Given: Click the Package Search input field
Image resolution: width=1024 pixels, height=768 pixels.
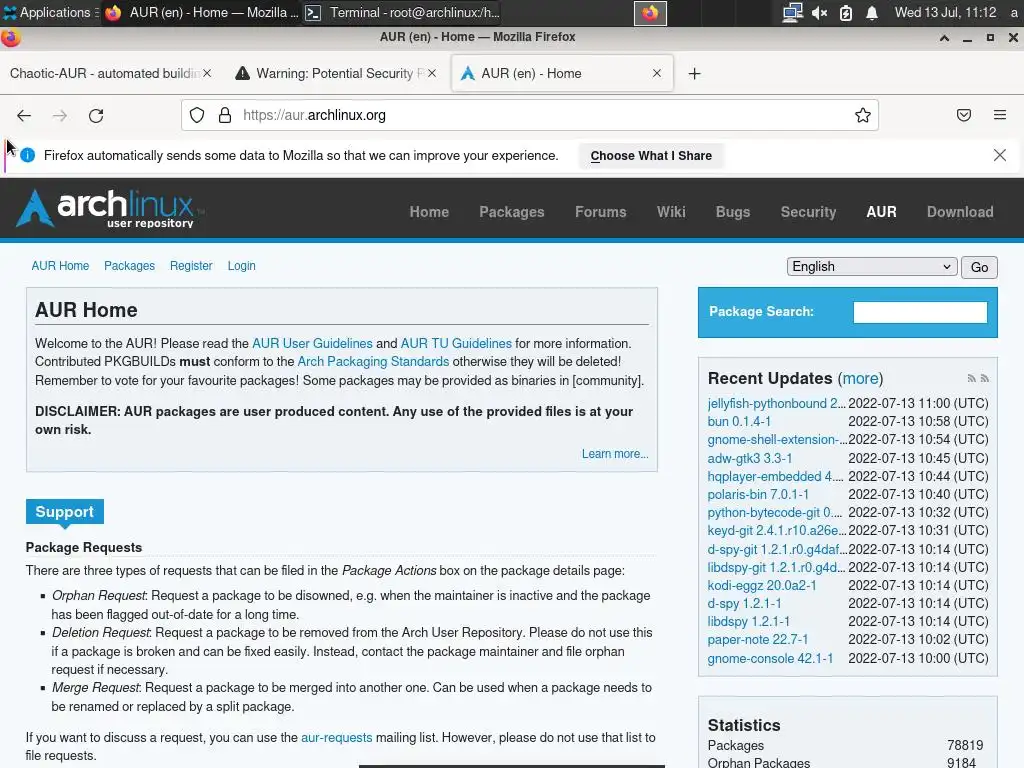Looking at the screenshot, I should click(x=920, y=312).
